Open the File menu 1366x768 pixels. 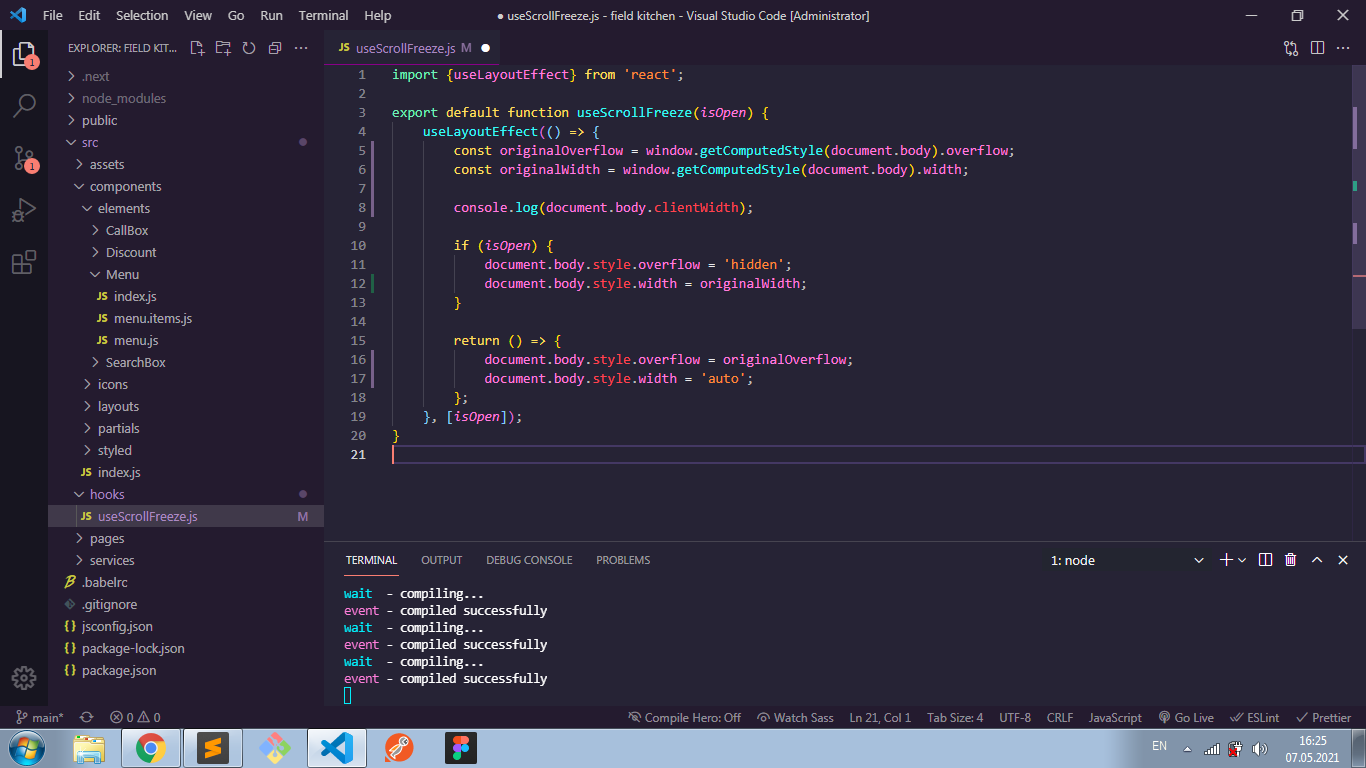pyautogui.click(x=53, y=15)
